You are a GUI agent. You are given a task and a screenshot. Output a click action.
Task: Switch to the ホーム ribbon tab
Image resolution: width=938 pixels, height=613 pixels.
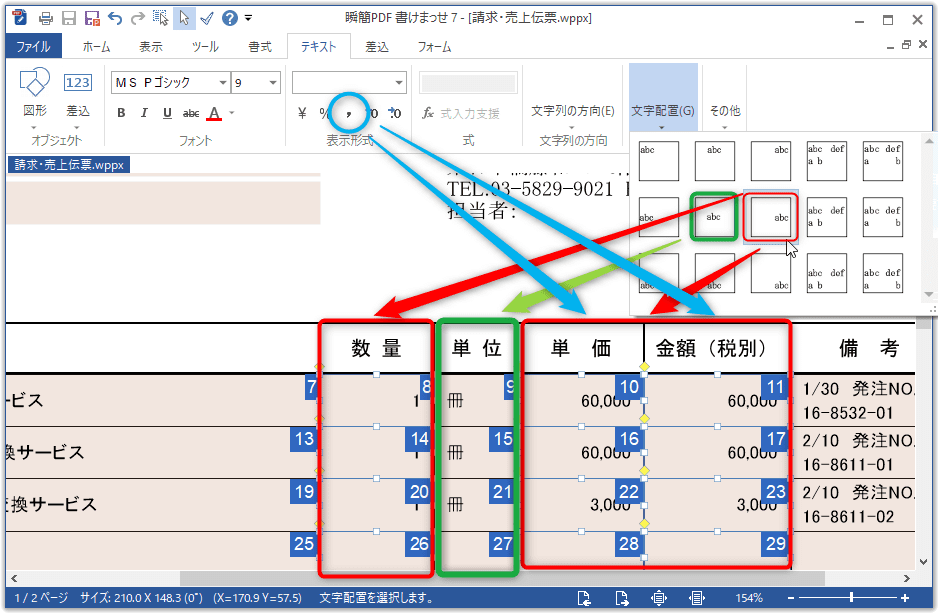point(96,46)
